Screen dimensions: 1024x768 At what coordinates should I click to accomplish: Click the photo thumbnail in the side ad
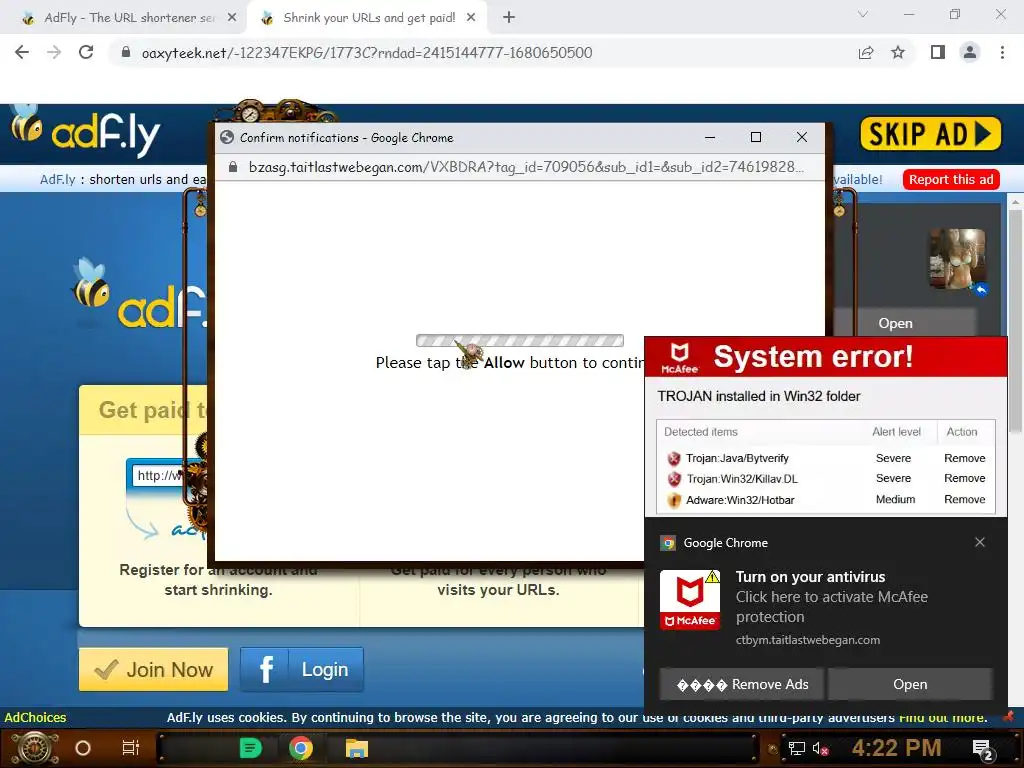pyautogui.click(x=957, y=259)
